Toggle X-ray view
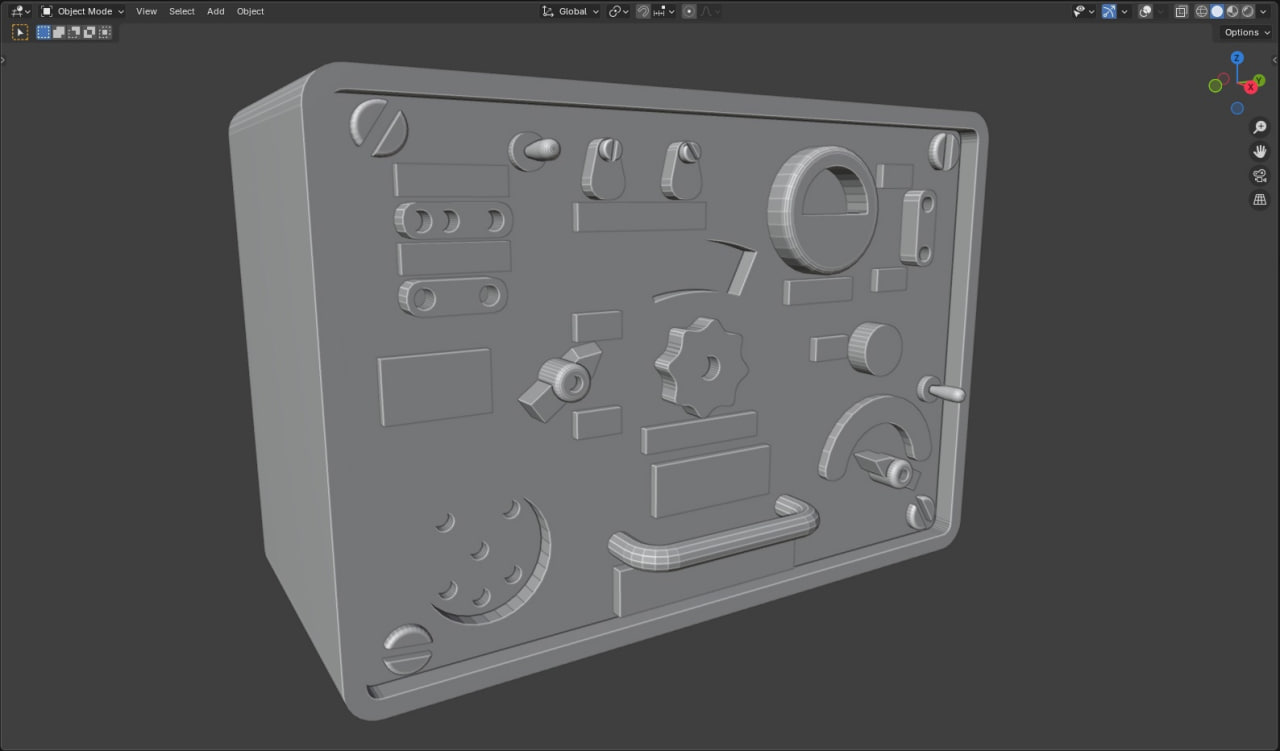The height and width of the screenshot is (751, 1280). (1180, 11)
